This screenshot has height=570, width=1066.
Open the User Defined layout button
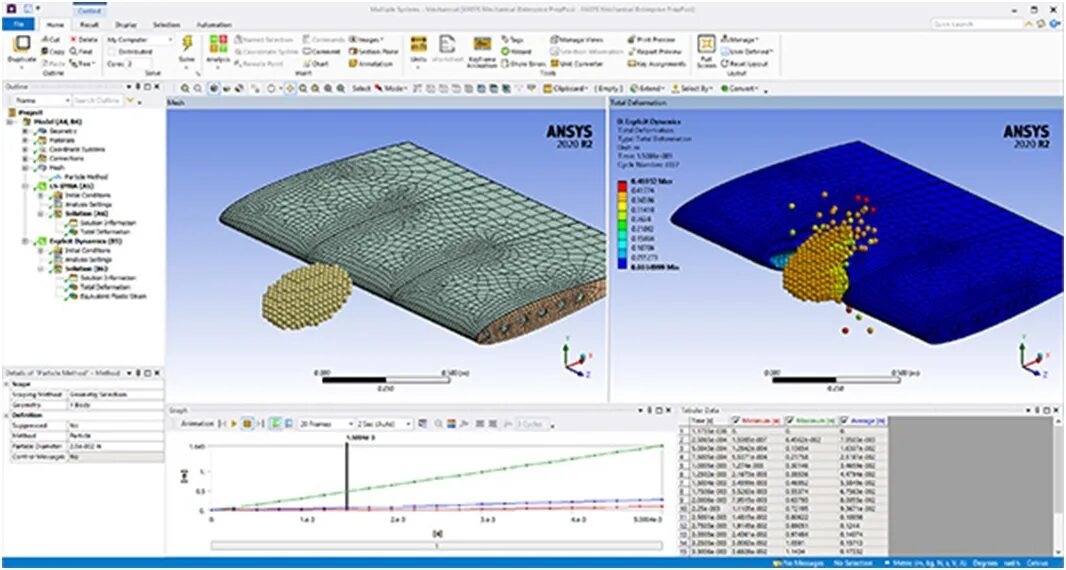tap(747, 52)
